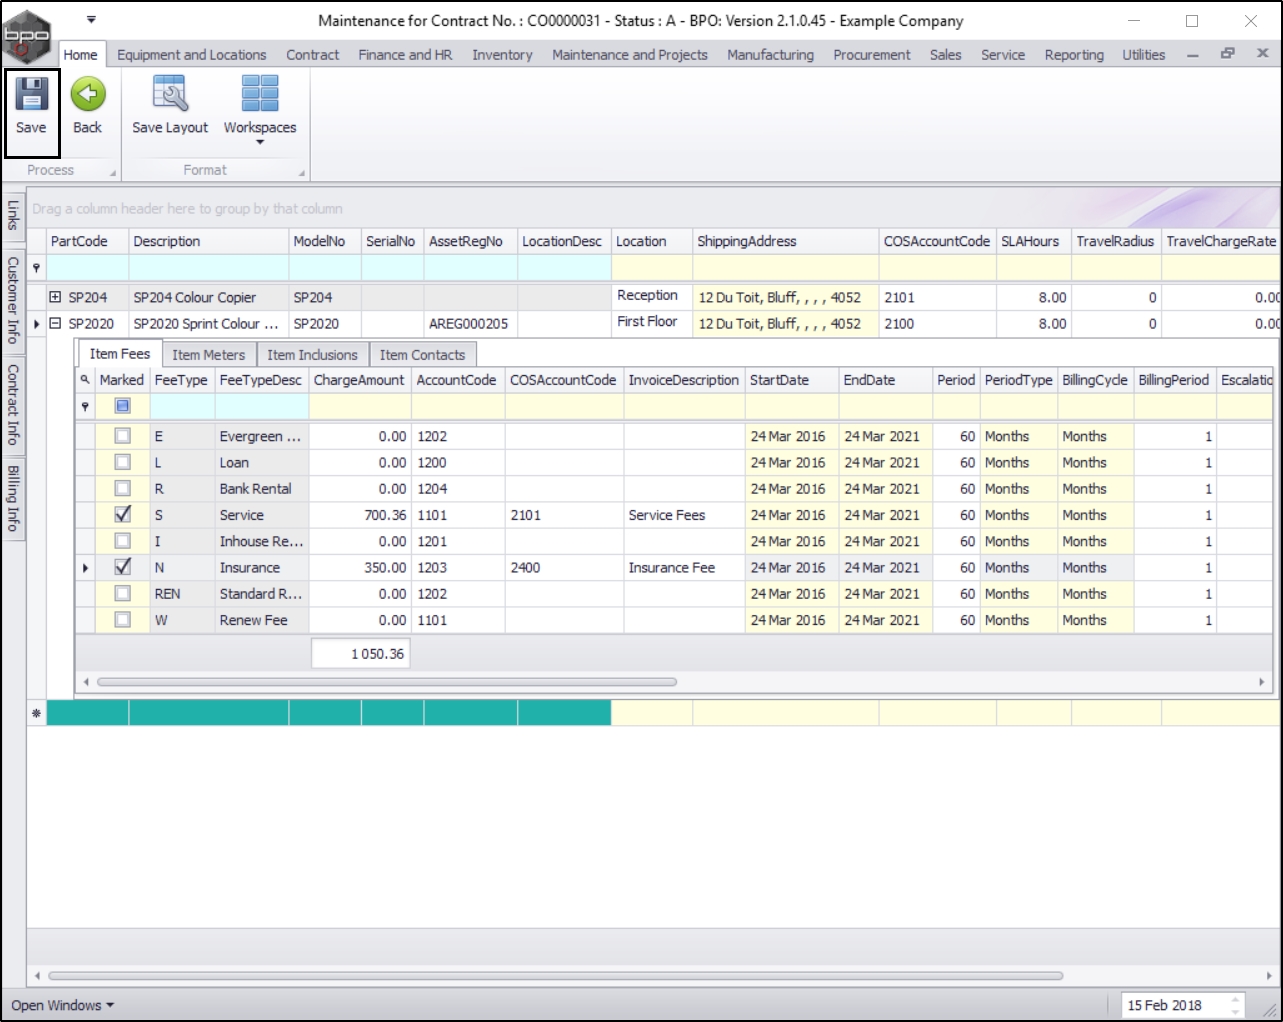Open the Format group dialog launcher
Image resolution: width=1283 pixels, height=1022 pixels.
(301, 173)
